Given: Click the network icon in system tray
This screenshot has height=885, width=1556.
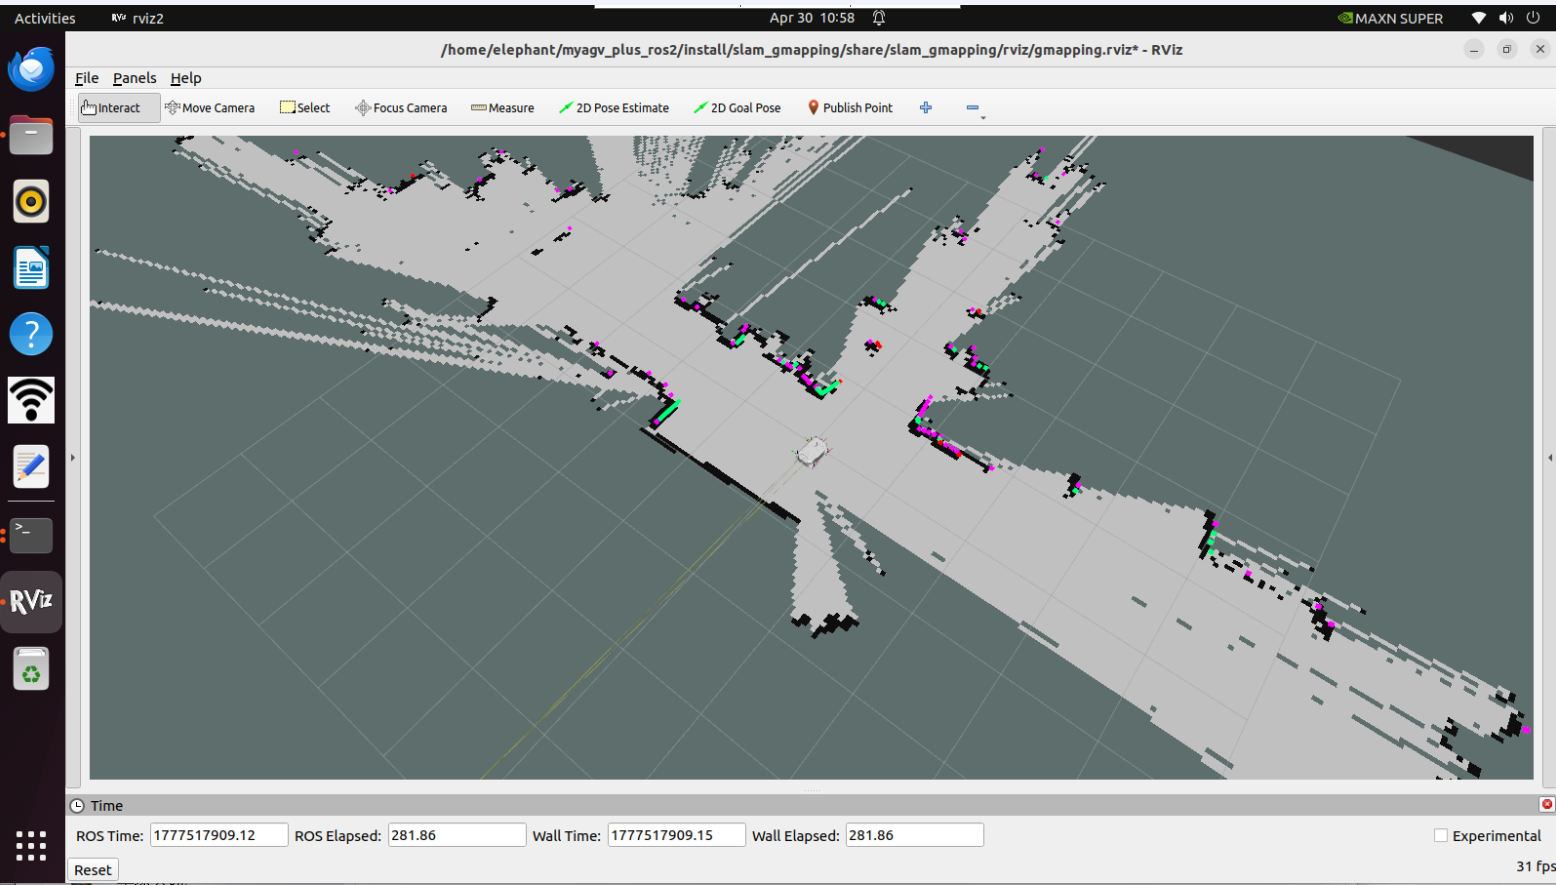Looking at the screenshot, I should (x=1479, y=18).
